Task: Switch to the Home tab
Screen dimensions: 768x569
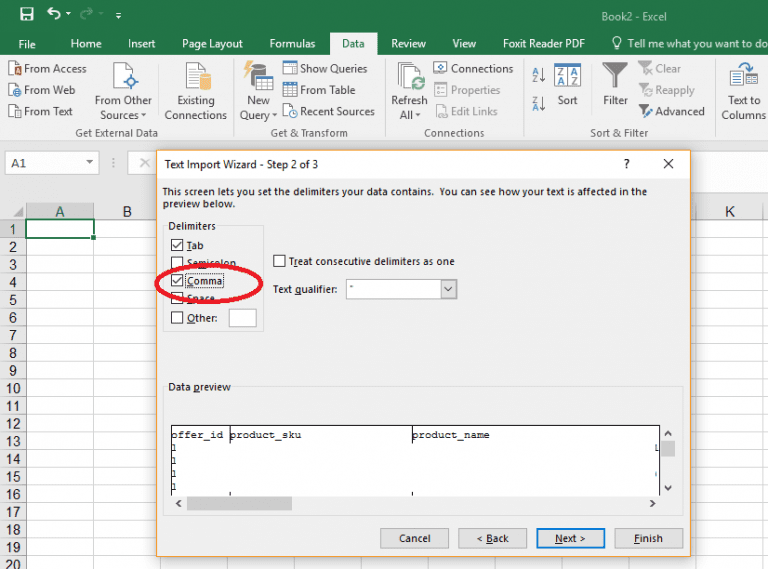Action: [x=86, y=44]
